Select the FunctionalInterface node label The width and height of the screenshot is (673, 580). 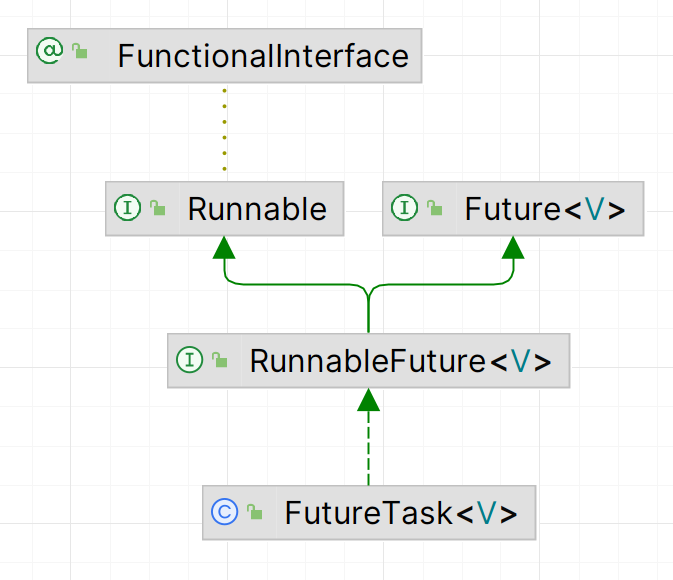click(x=263, y=55)
